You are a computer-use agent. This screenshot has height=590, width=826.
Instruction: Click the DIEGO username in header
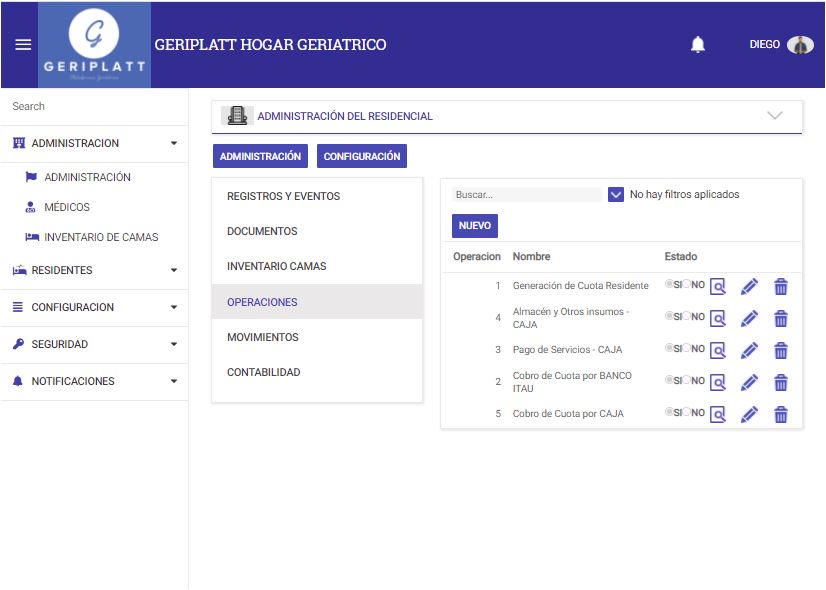coord(764,45)
